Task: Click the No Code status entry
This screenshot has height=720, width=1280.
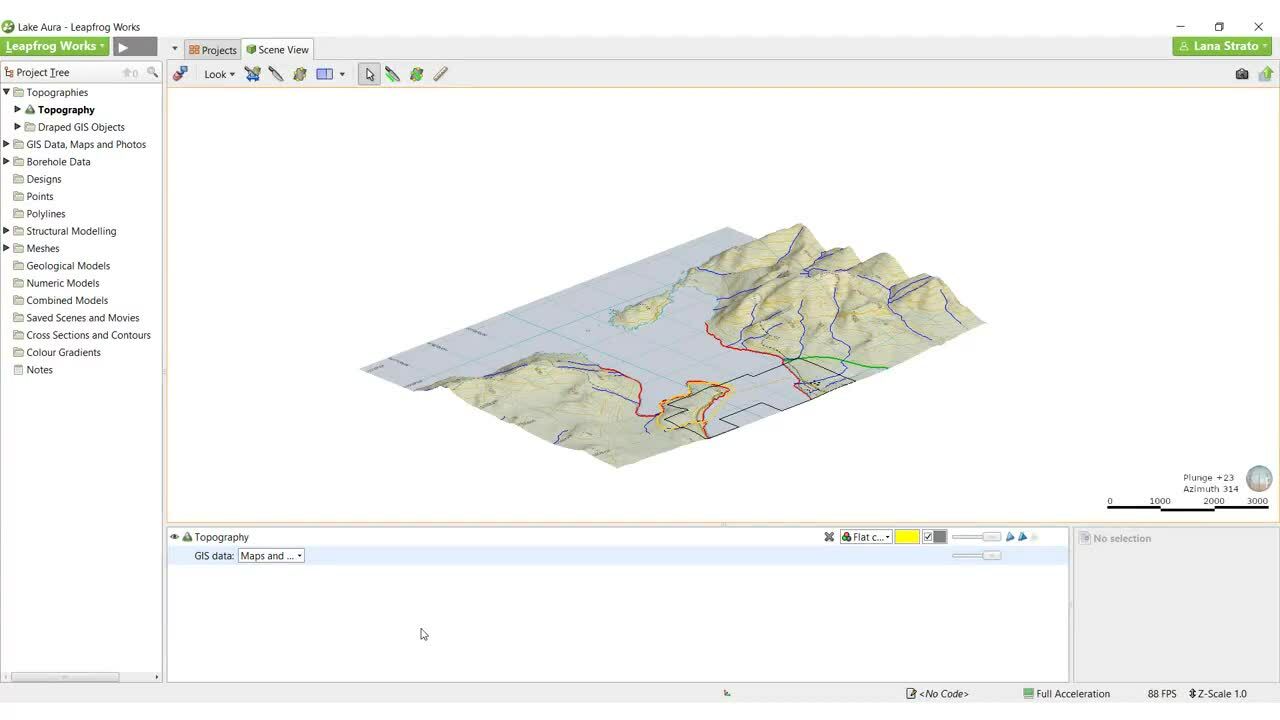Action: pos(937,693)
